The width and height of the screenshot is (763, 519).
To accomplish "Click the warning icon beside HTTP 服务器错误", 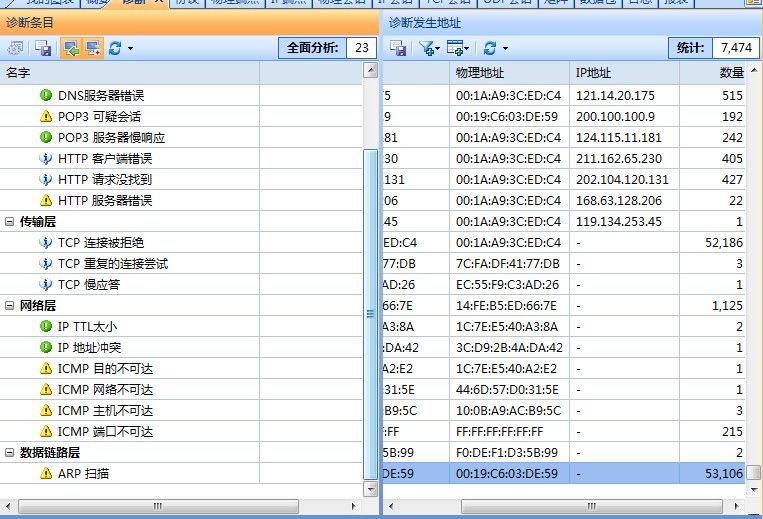I will pyautogui.click(x=46, y=200).
